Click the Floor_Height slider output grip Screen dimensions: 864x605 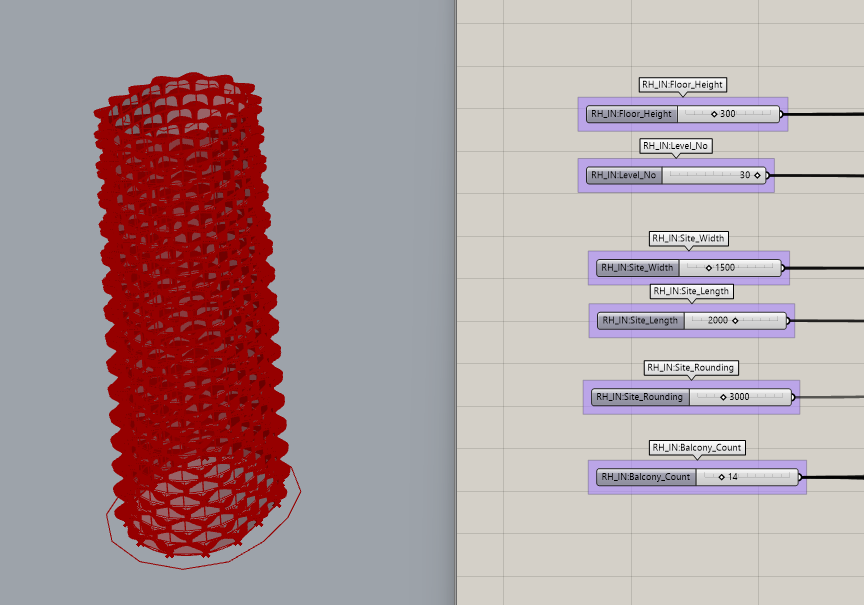coord(781,114)
